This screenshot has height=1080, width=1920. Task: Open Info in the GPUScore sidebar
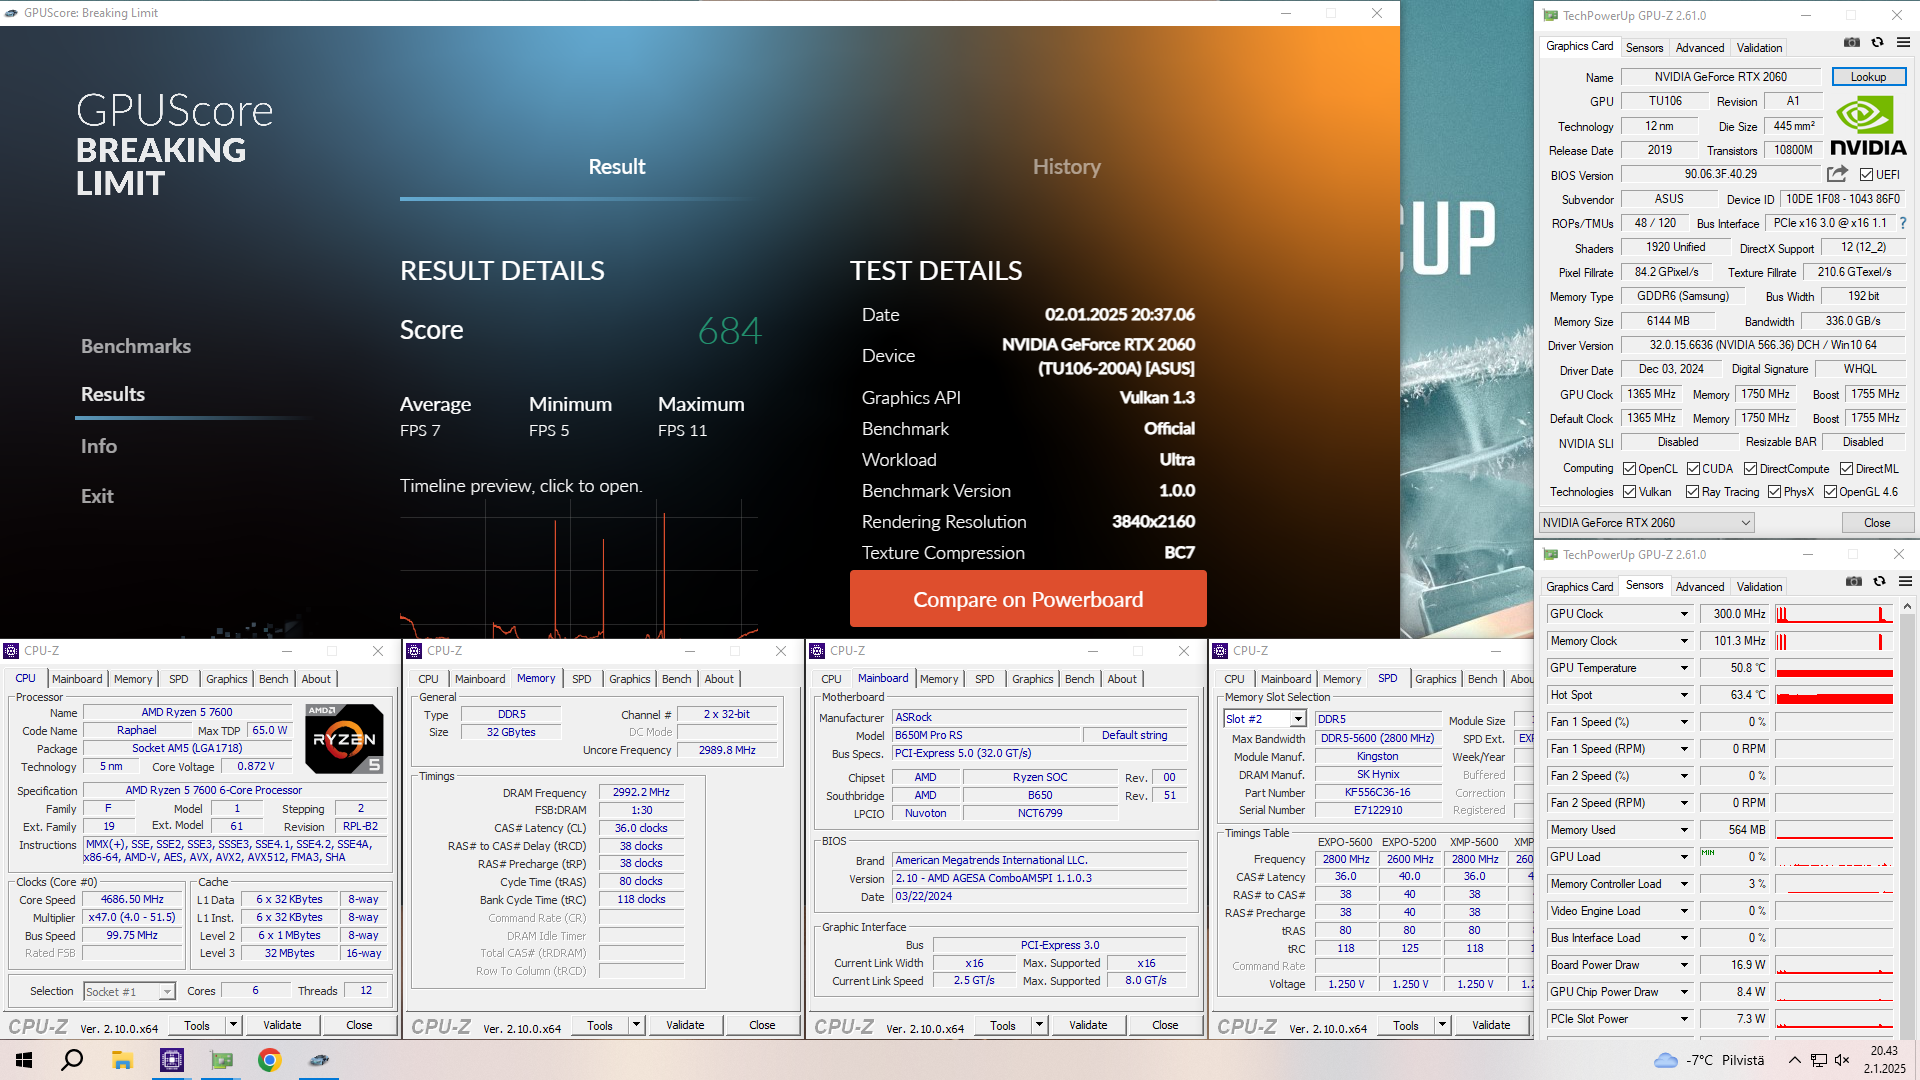(99, 446)
